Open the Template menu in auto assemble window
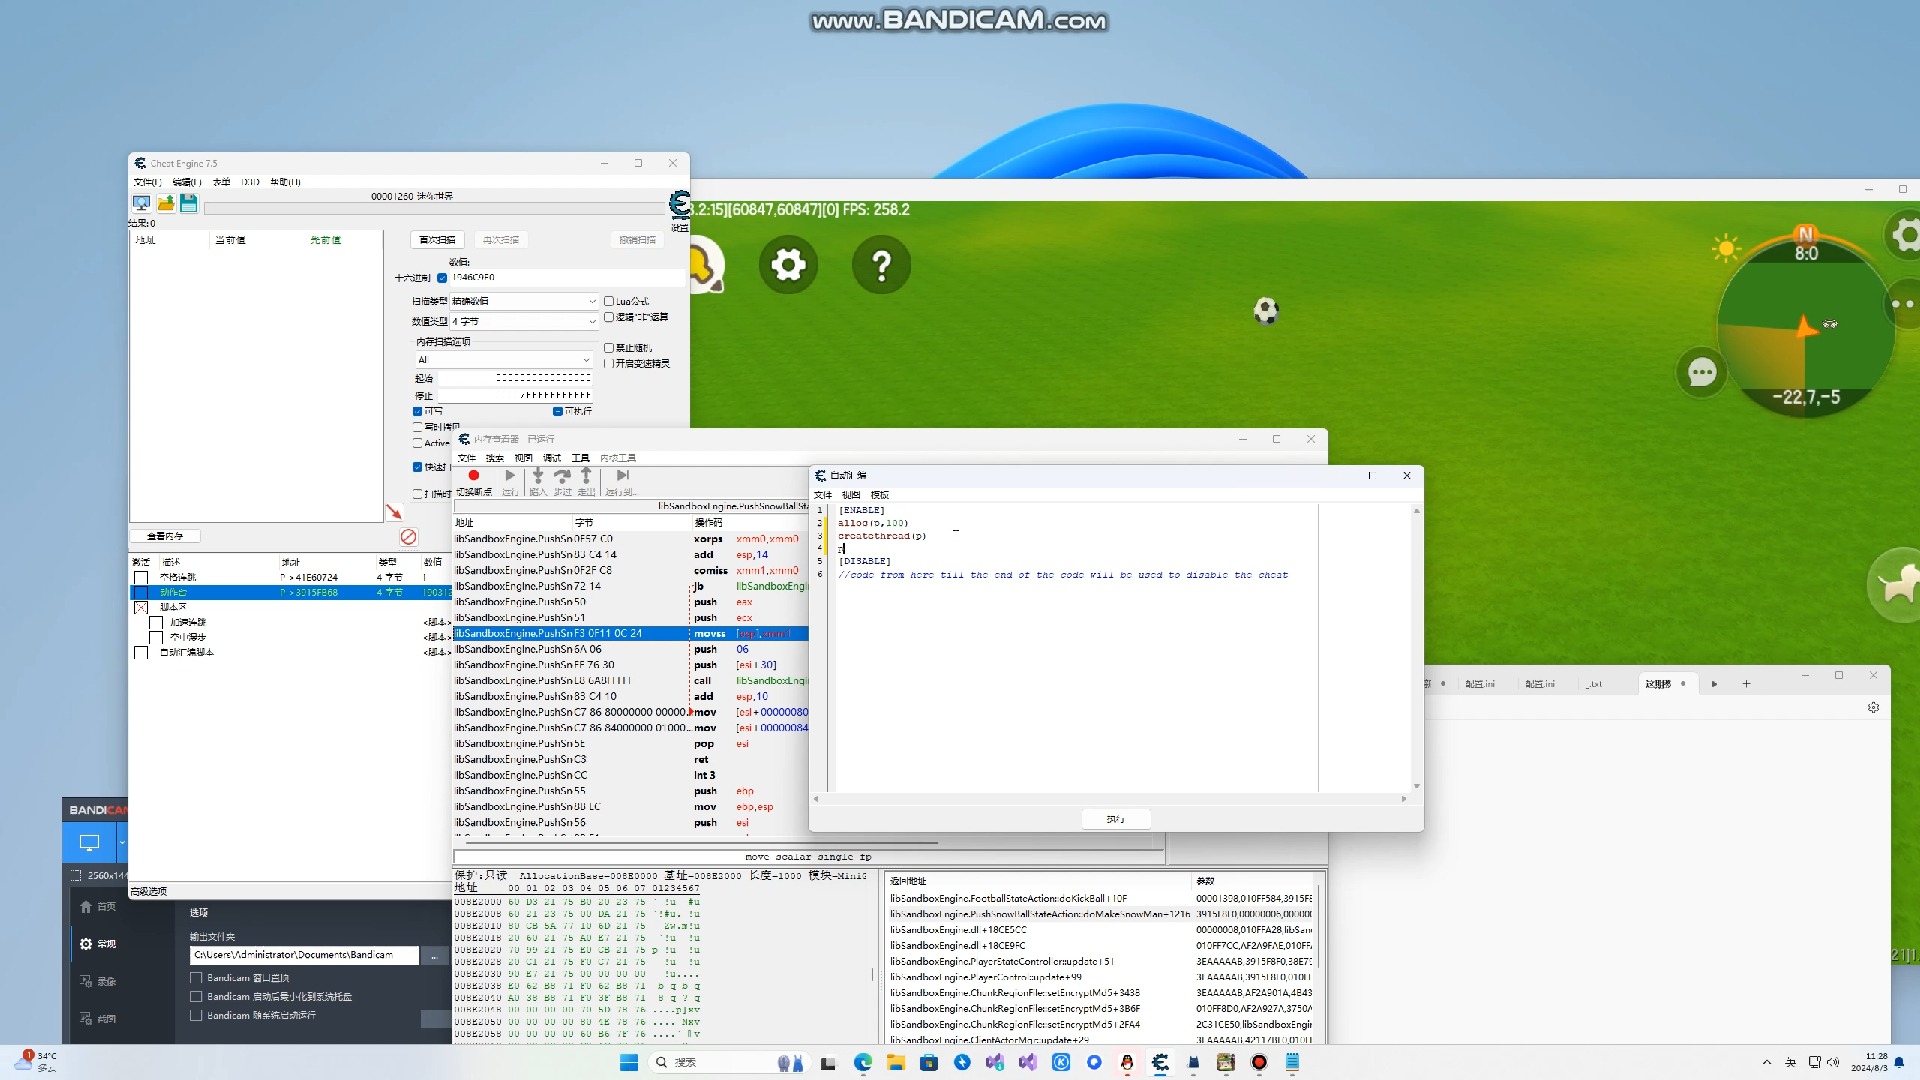1920x1080 pixels. (x=880, y=495)
